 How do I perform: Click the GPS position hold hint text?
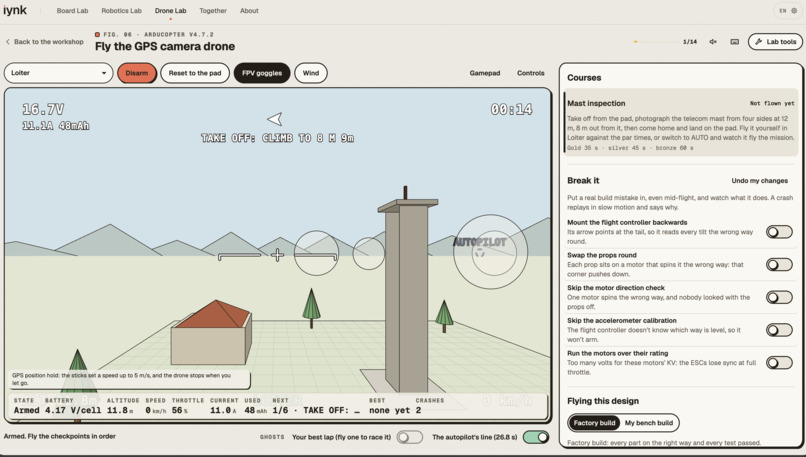pos(121,379)
